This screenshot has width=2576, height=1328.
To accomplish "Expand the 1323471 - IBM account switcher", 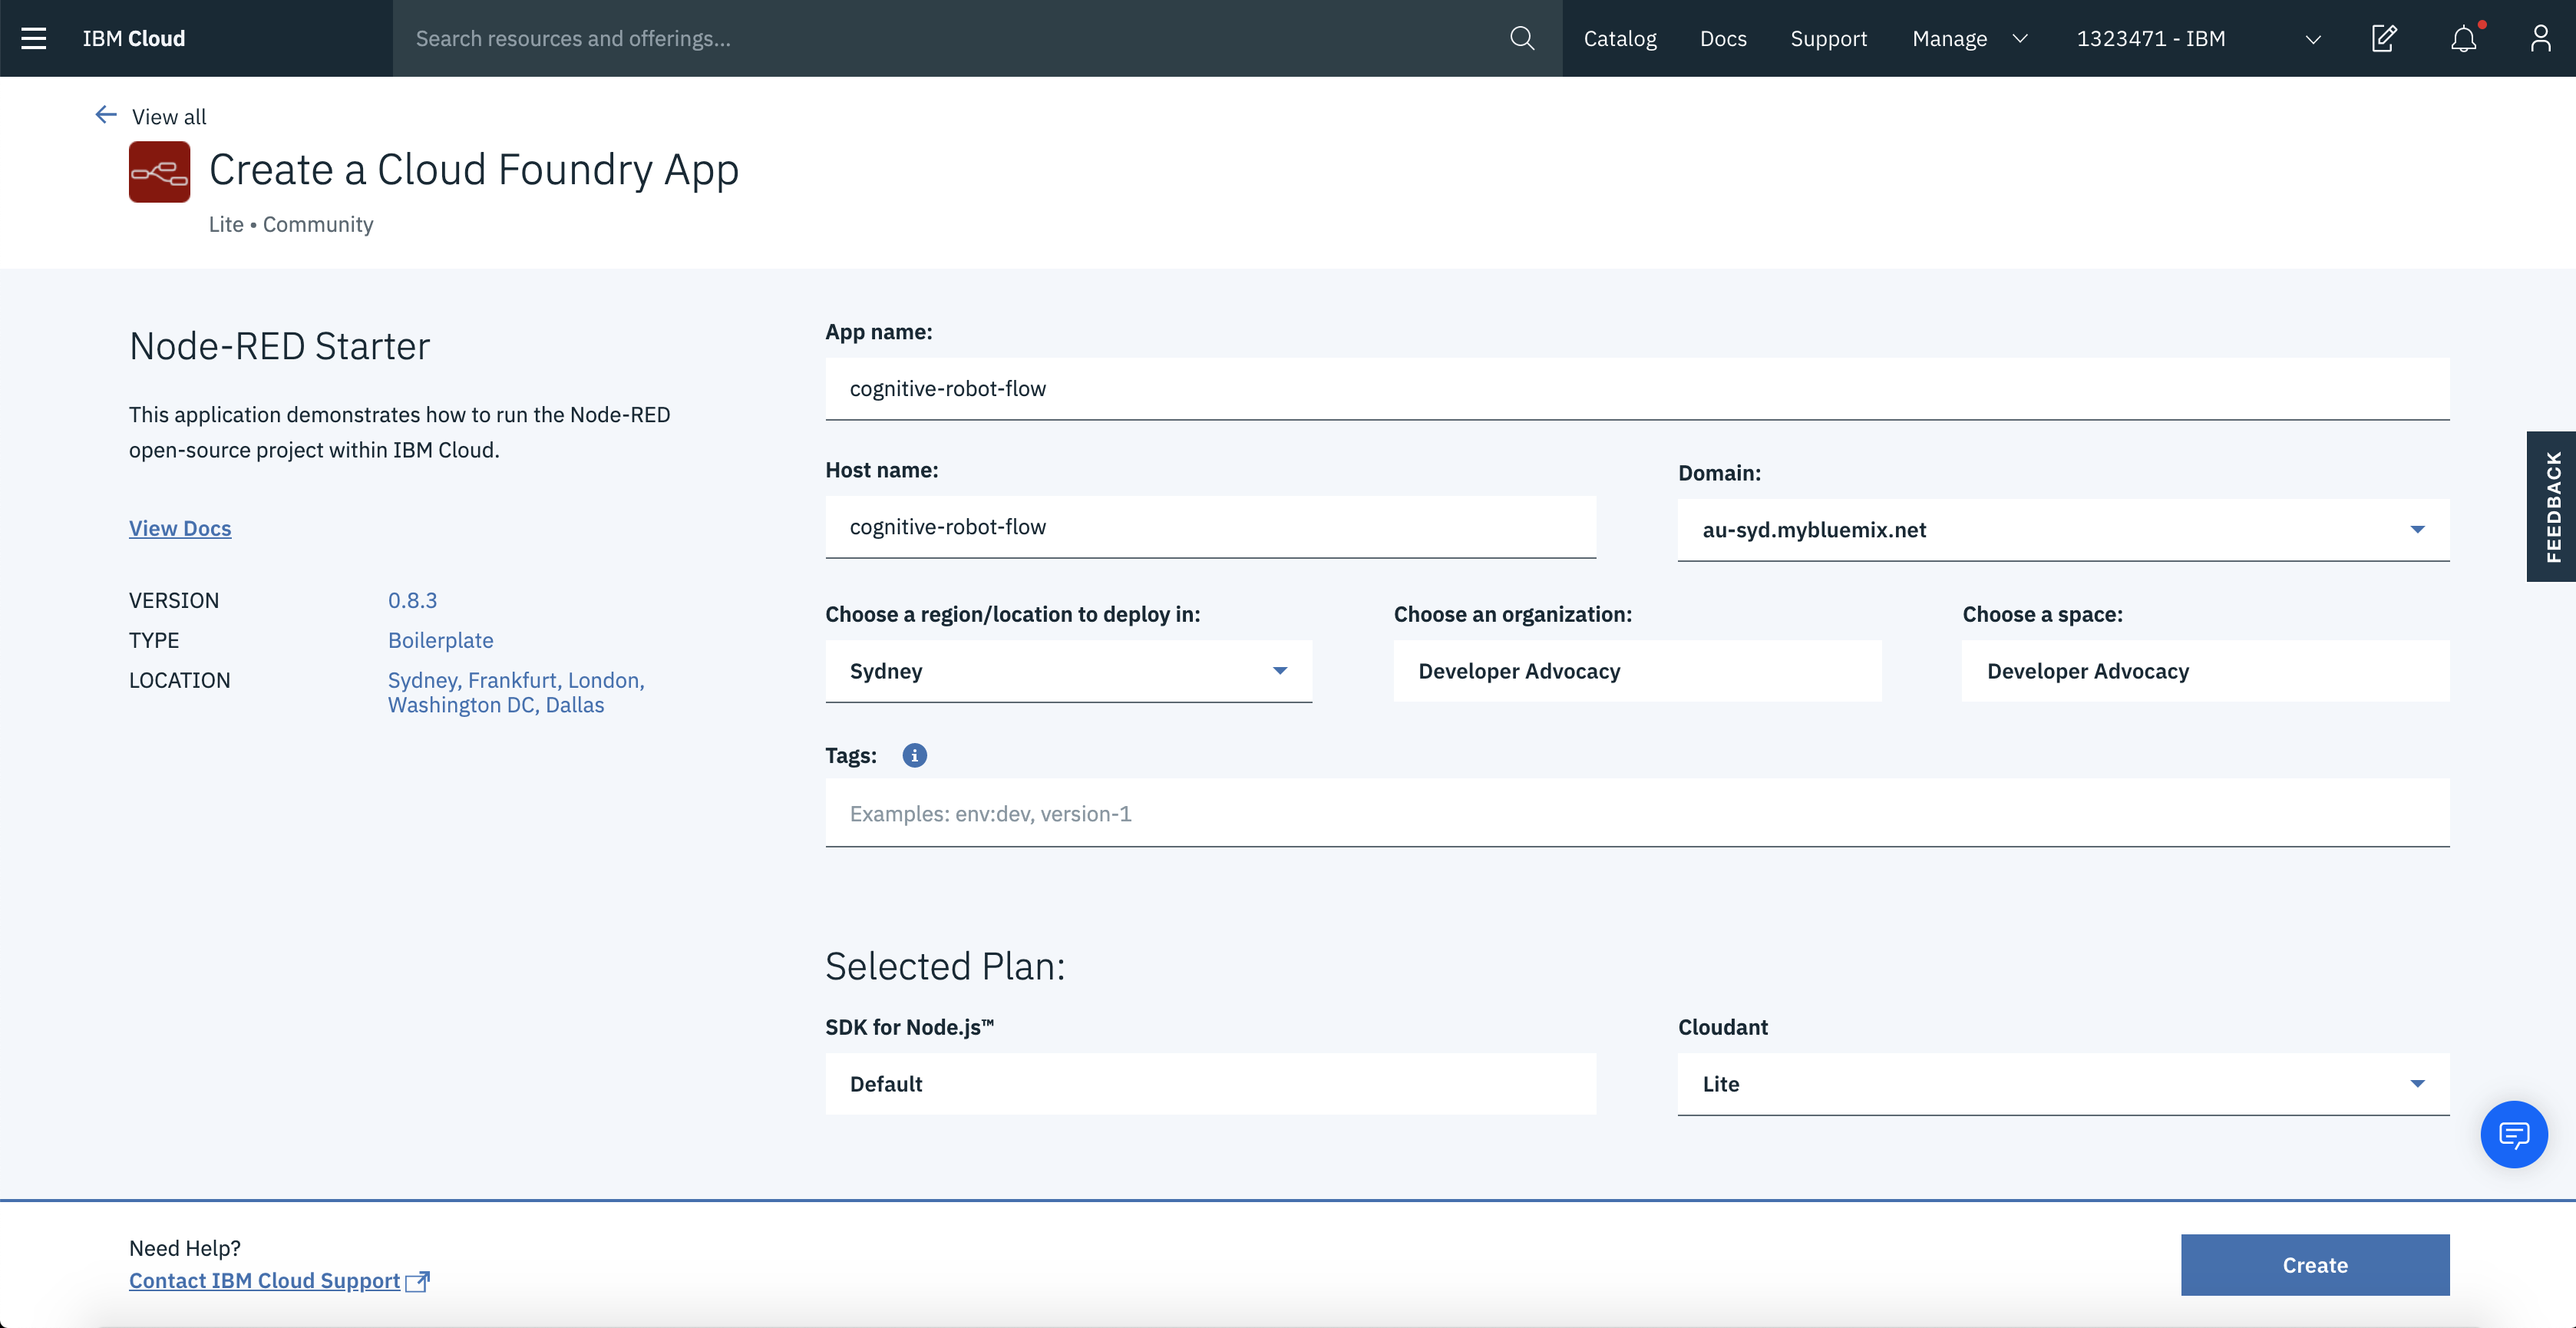I will click(2198, 38).
